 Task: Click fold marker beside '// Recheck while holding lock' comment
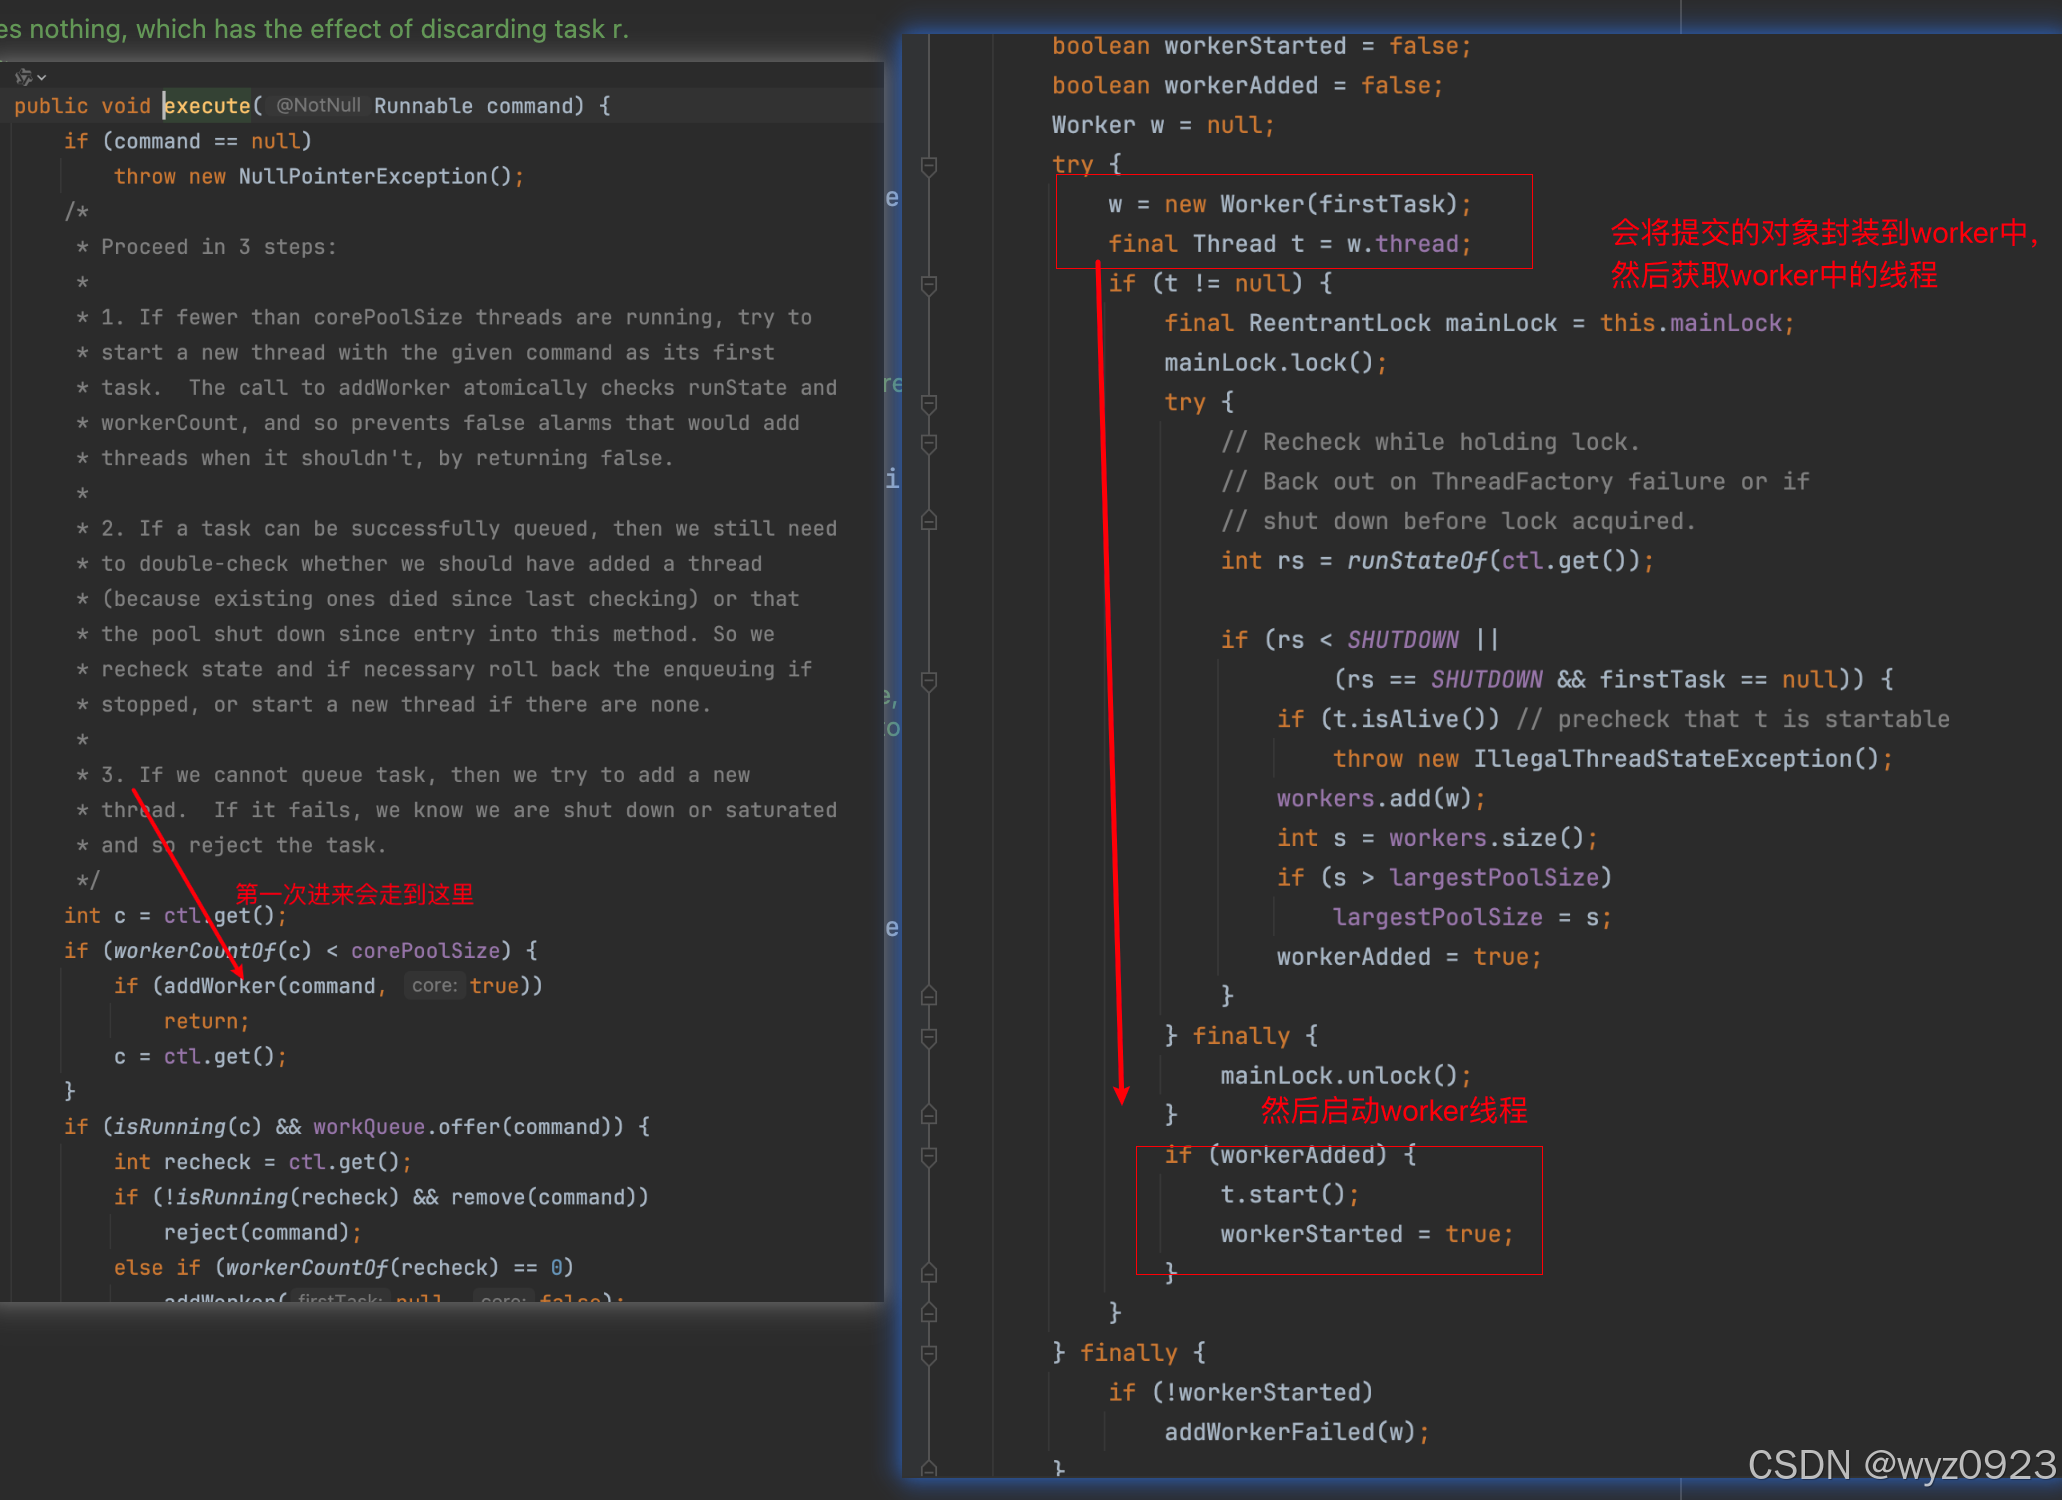pos(929,443)
